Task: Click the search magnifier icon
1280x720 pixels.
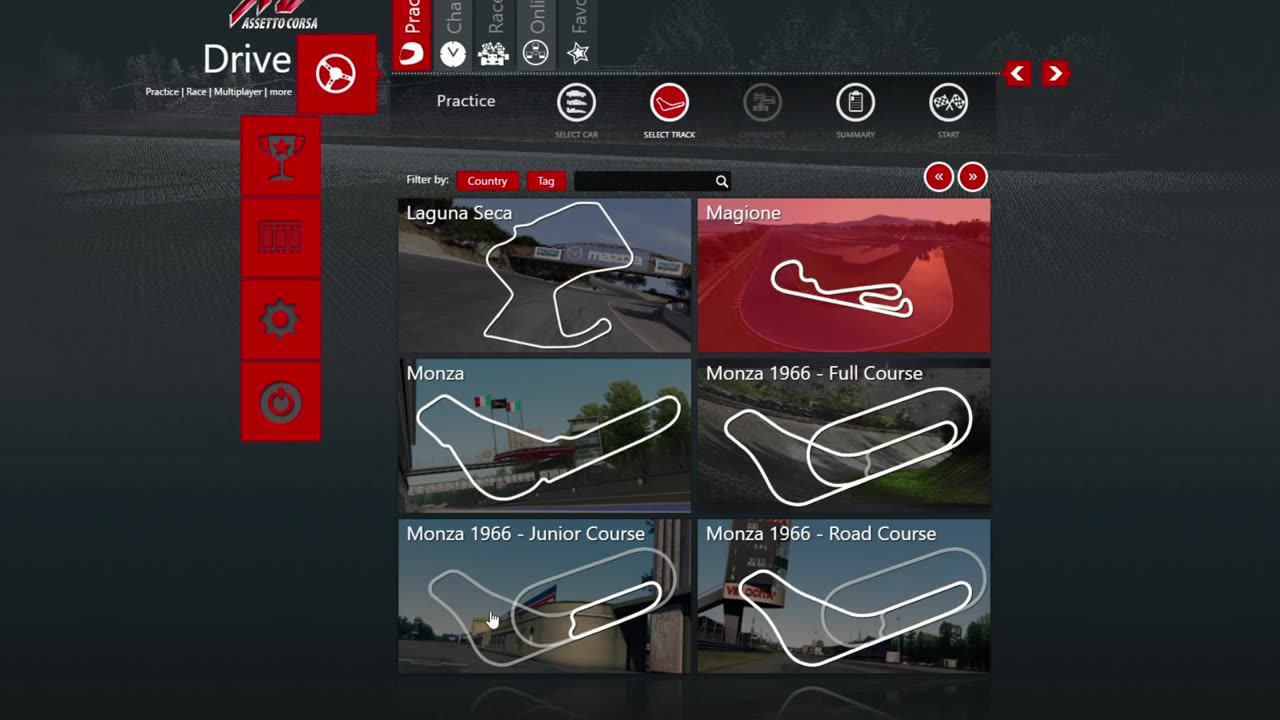Action: tap(721, 181)
